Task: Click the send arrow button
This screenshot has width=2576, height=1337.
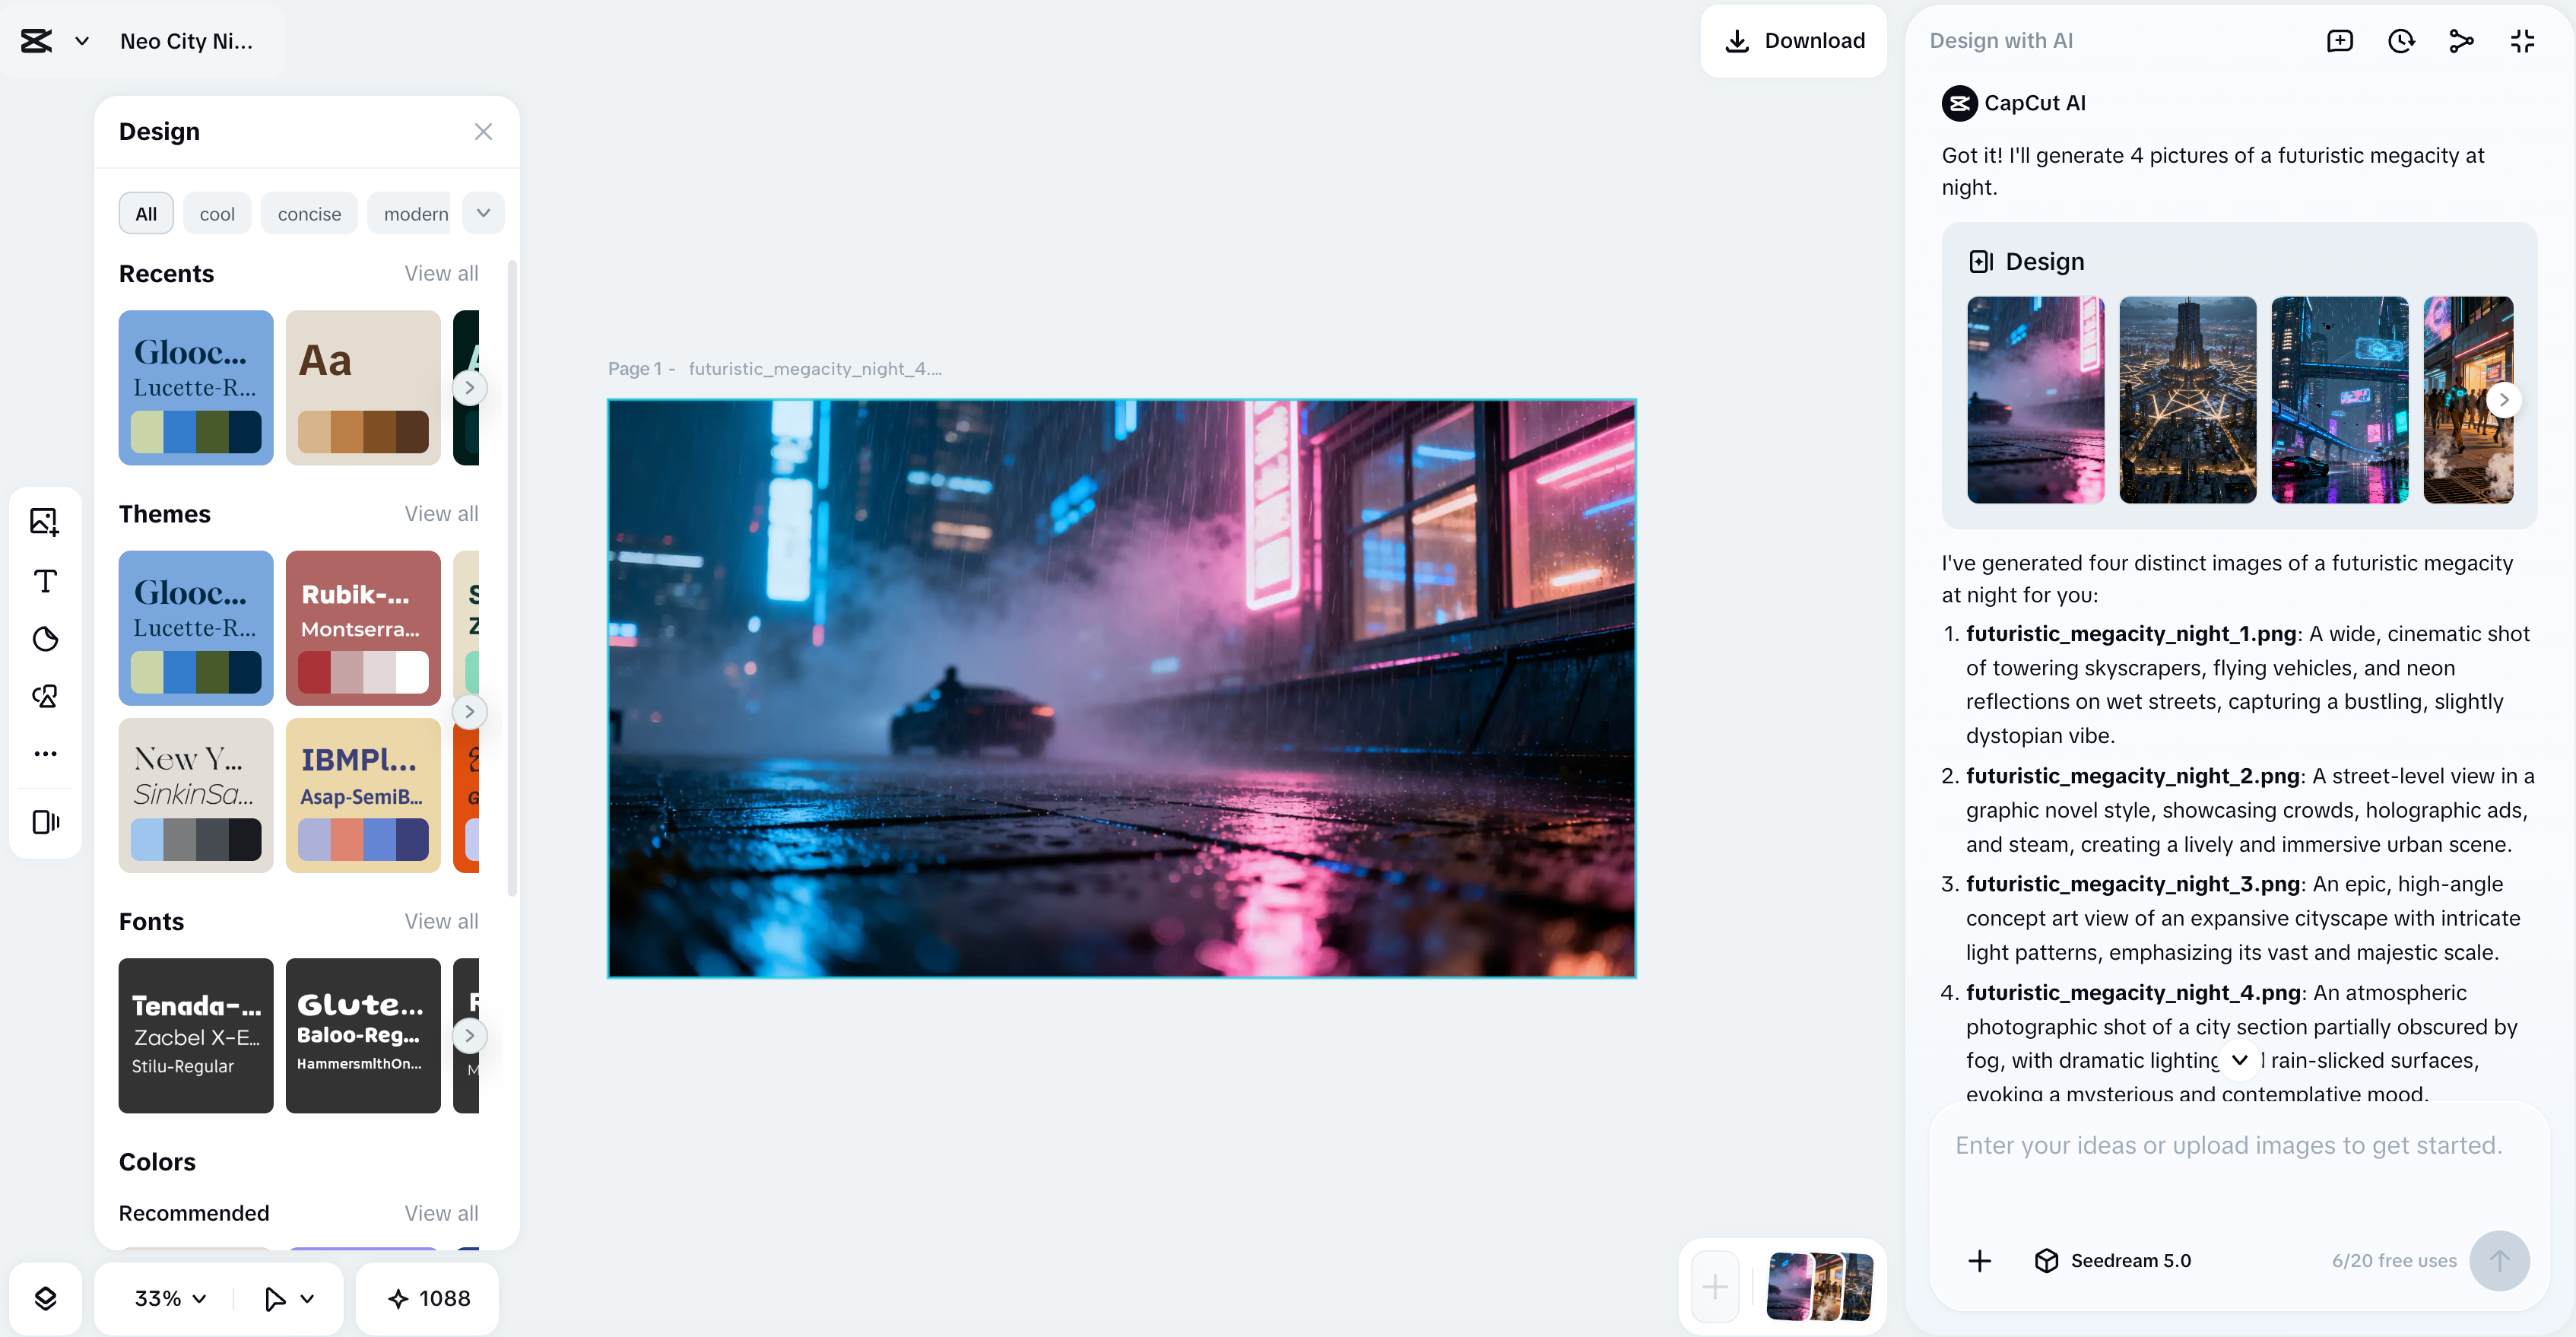Action: [2499, 1260]
